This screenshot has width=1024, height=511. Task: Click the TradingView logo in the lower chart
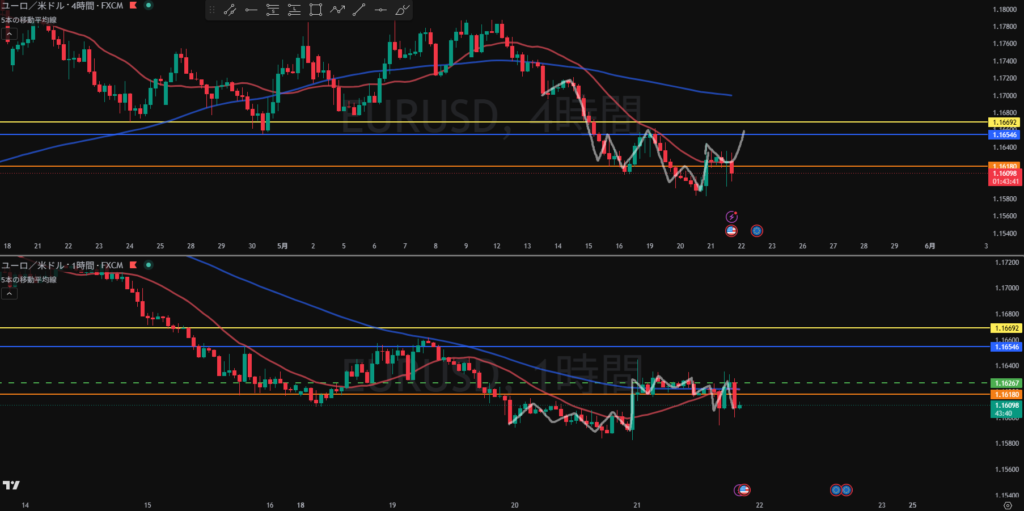point(11,486)
